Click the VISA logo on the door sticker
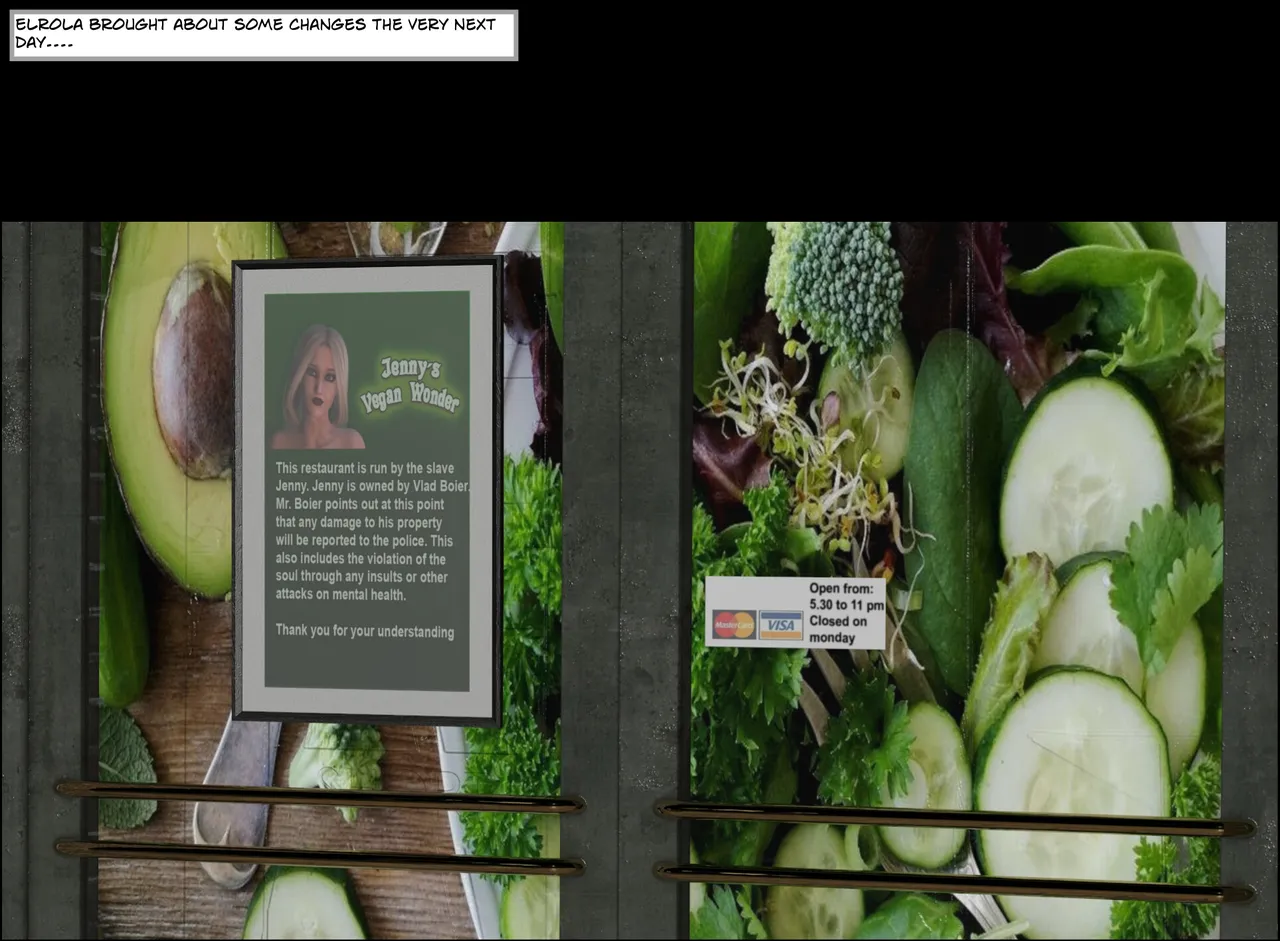Viewport: 1280px width, 941px height. [781, 625]
